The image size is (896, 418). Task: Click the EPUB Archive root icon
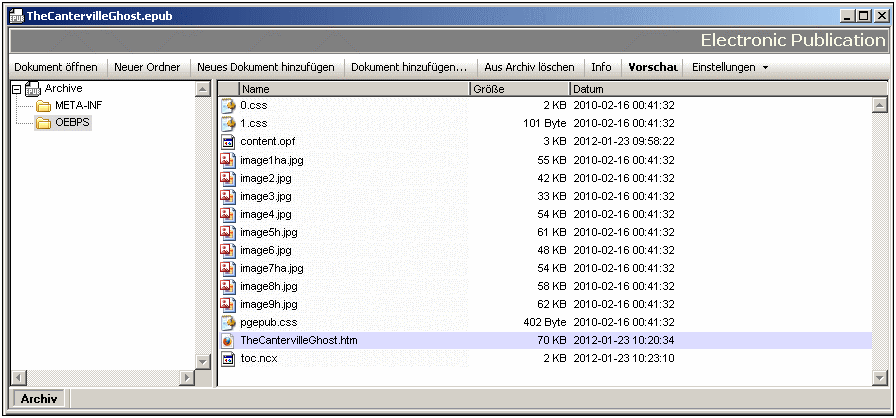33,89
